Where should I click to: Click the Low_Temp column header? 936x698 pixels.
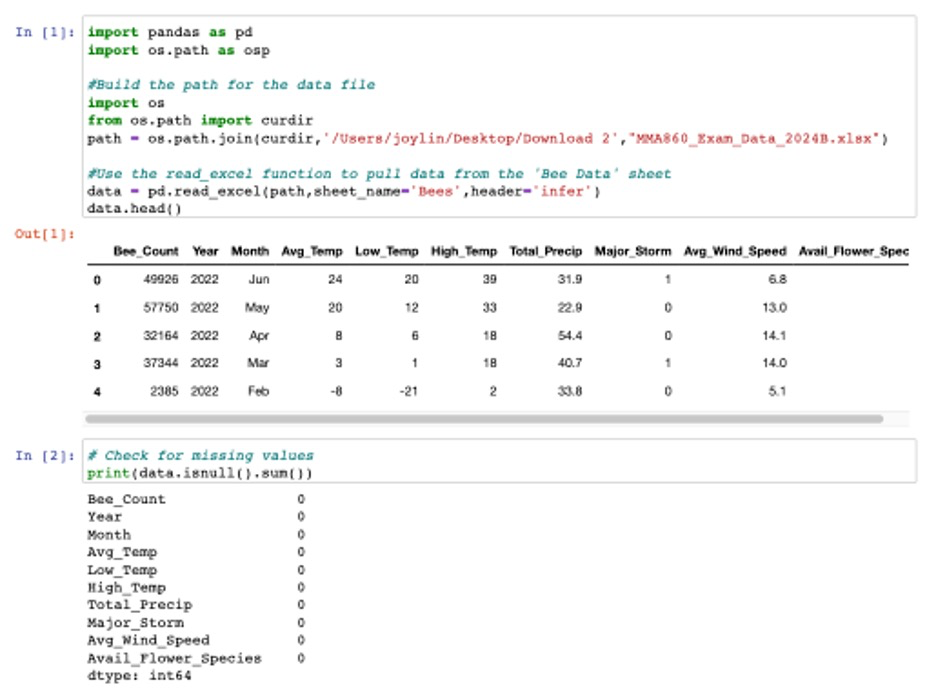(x=386, y=251)
